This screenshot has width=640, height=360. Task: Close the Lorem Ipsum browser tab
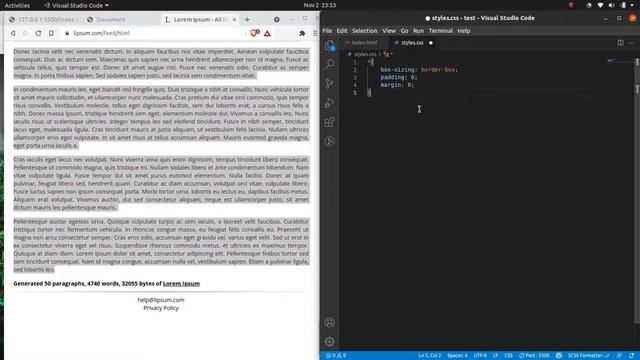pos(234,19)
